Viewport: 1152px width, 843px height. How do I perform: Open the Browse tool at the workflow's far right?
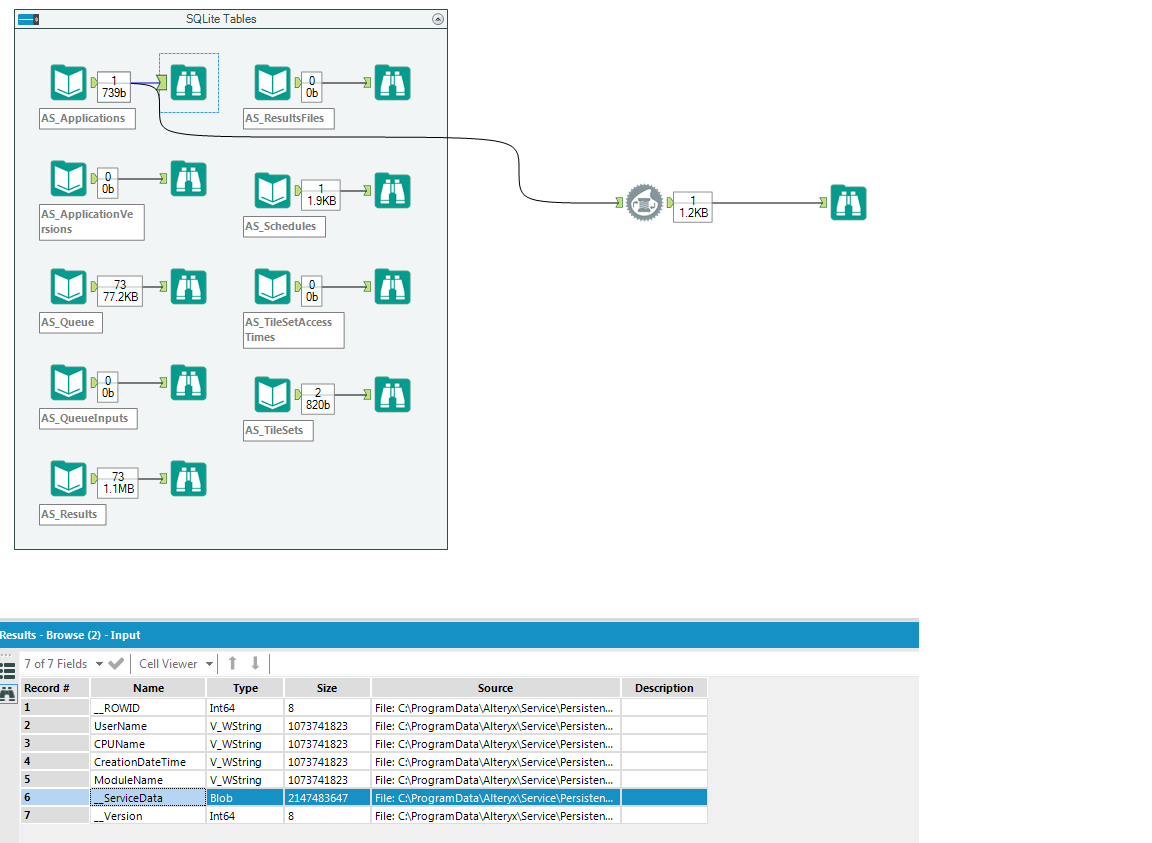848,201
